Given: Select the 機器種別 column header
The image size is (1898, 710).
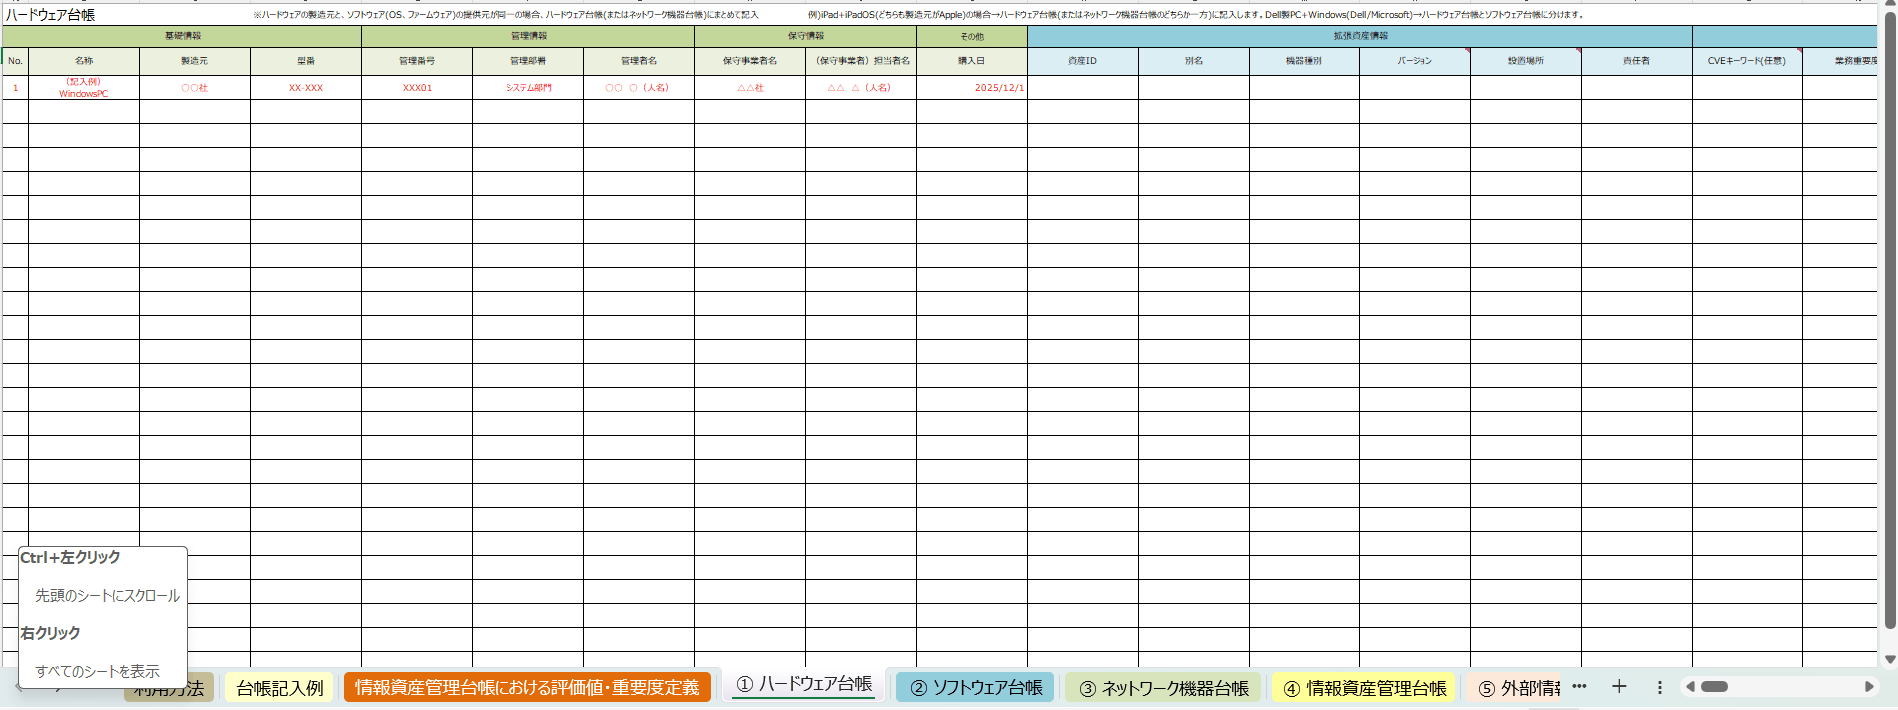Looking at the screenshot, I should 1304,61.
